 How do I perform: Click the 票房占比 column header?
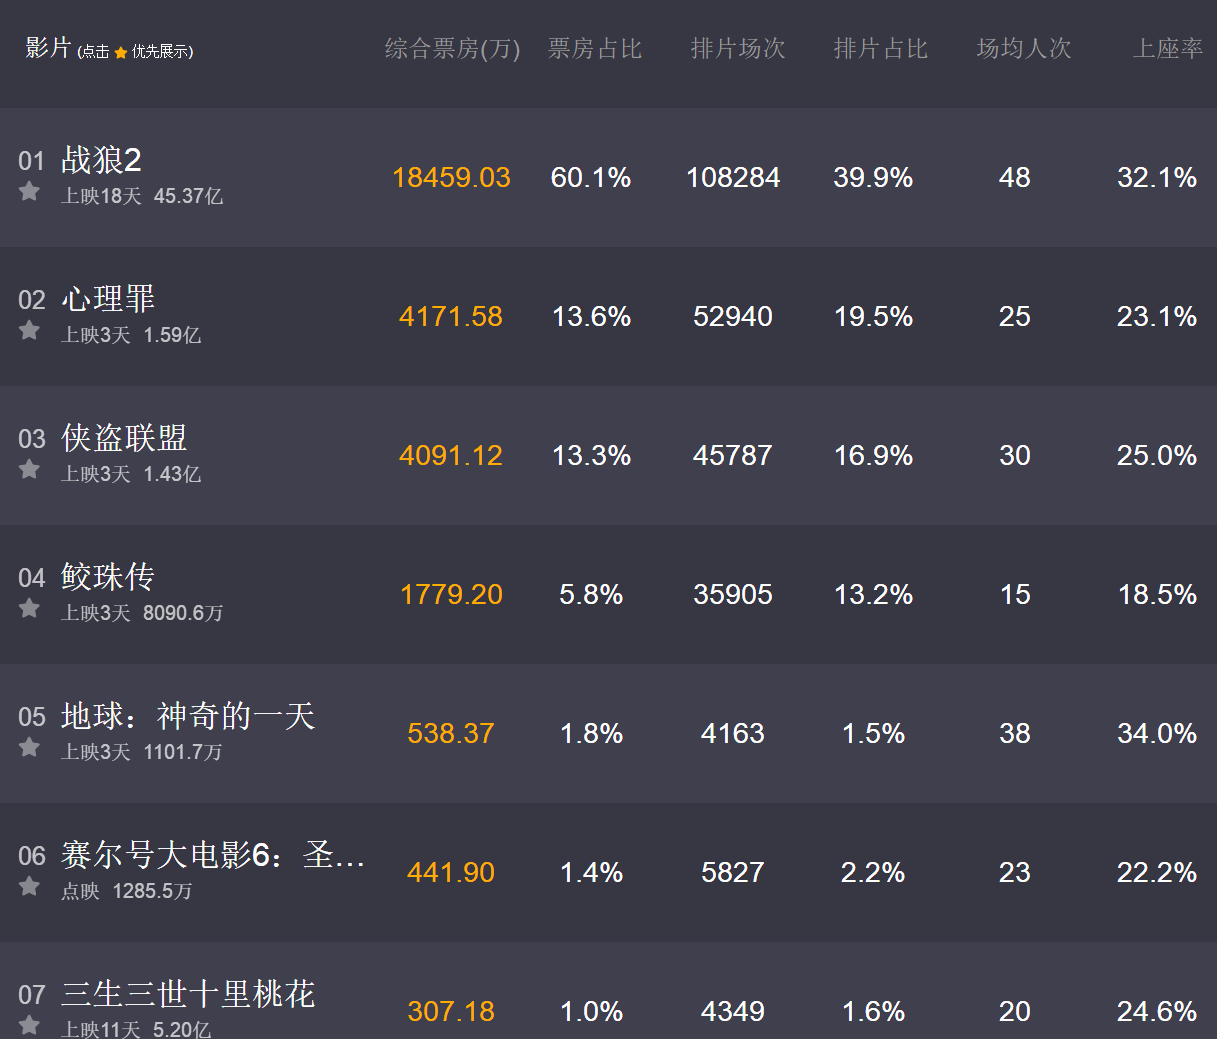click(594, 48)
